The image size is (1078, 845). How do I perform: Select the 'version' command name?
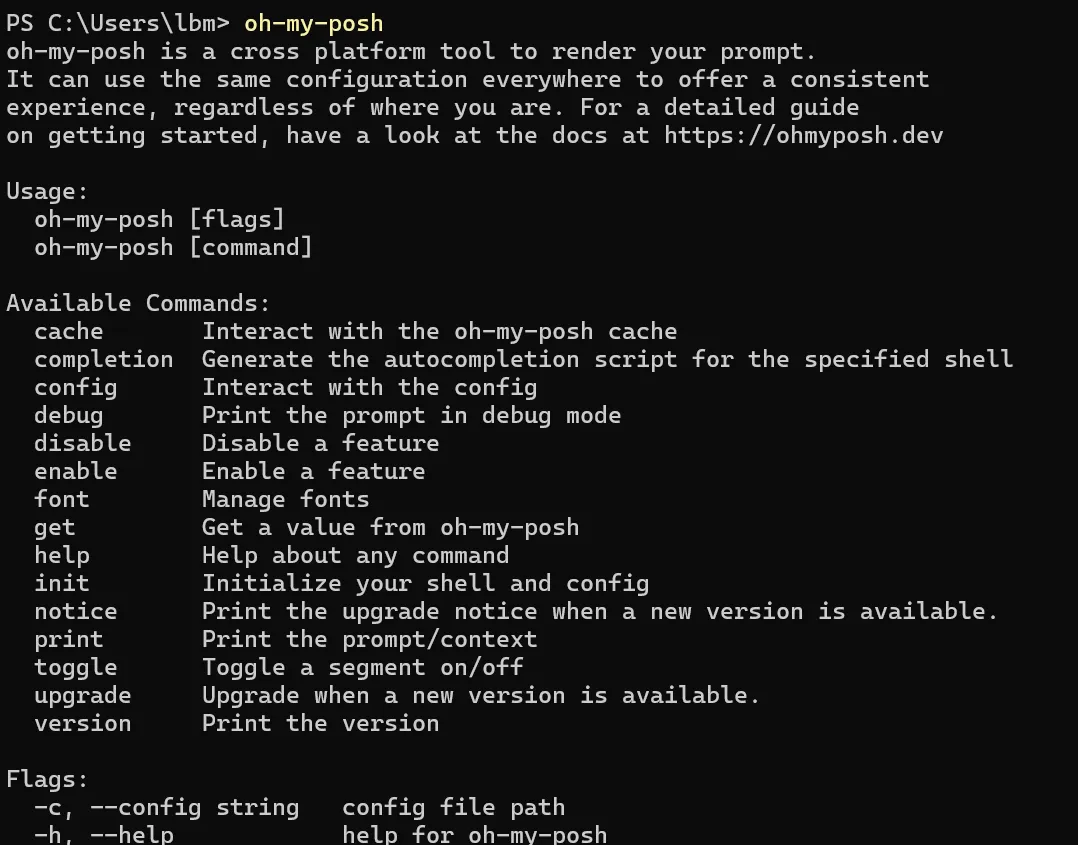point(83,723)
